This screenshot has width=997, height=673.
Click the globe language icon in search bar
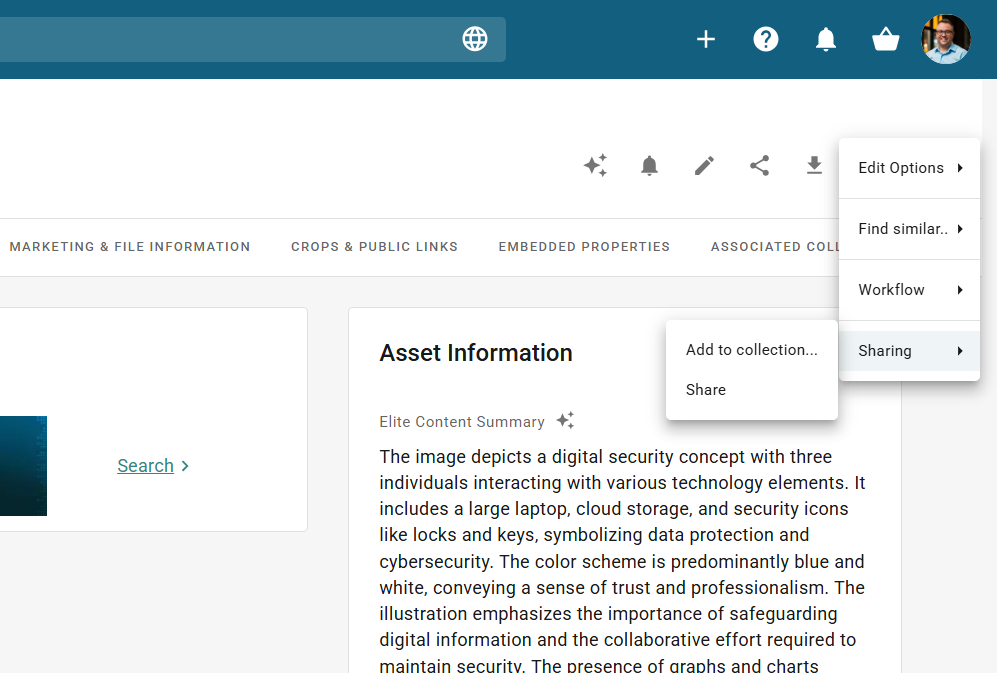click(x=475, y=39)
